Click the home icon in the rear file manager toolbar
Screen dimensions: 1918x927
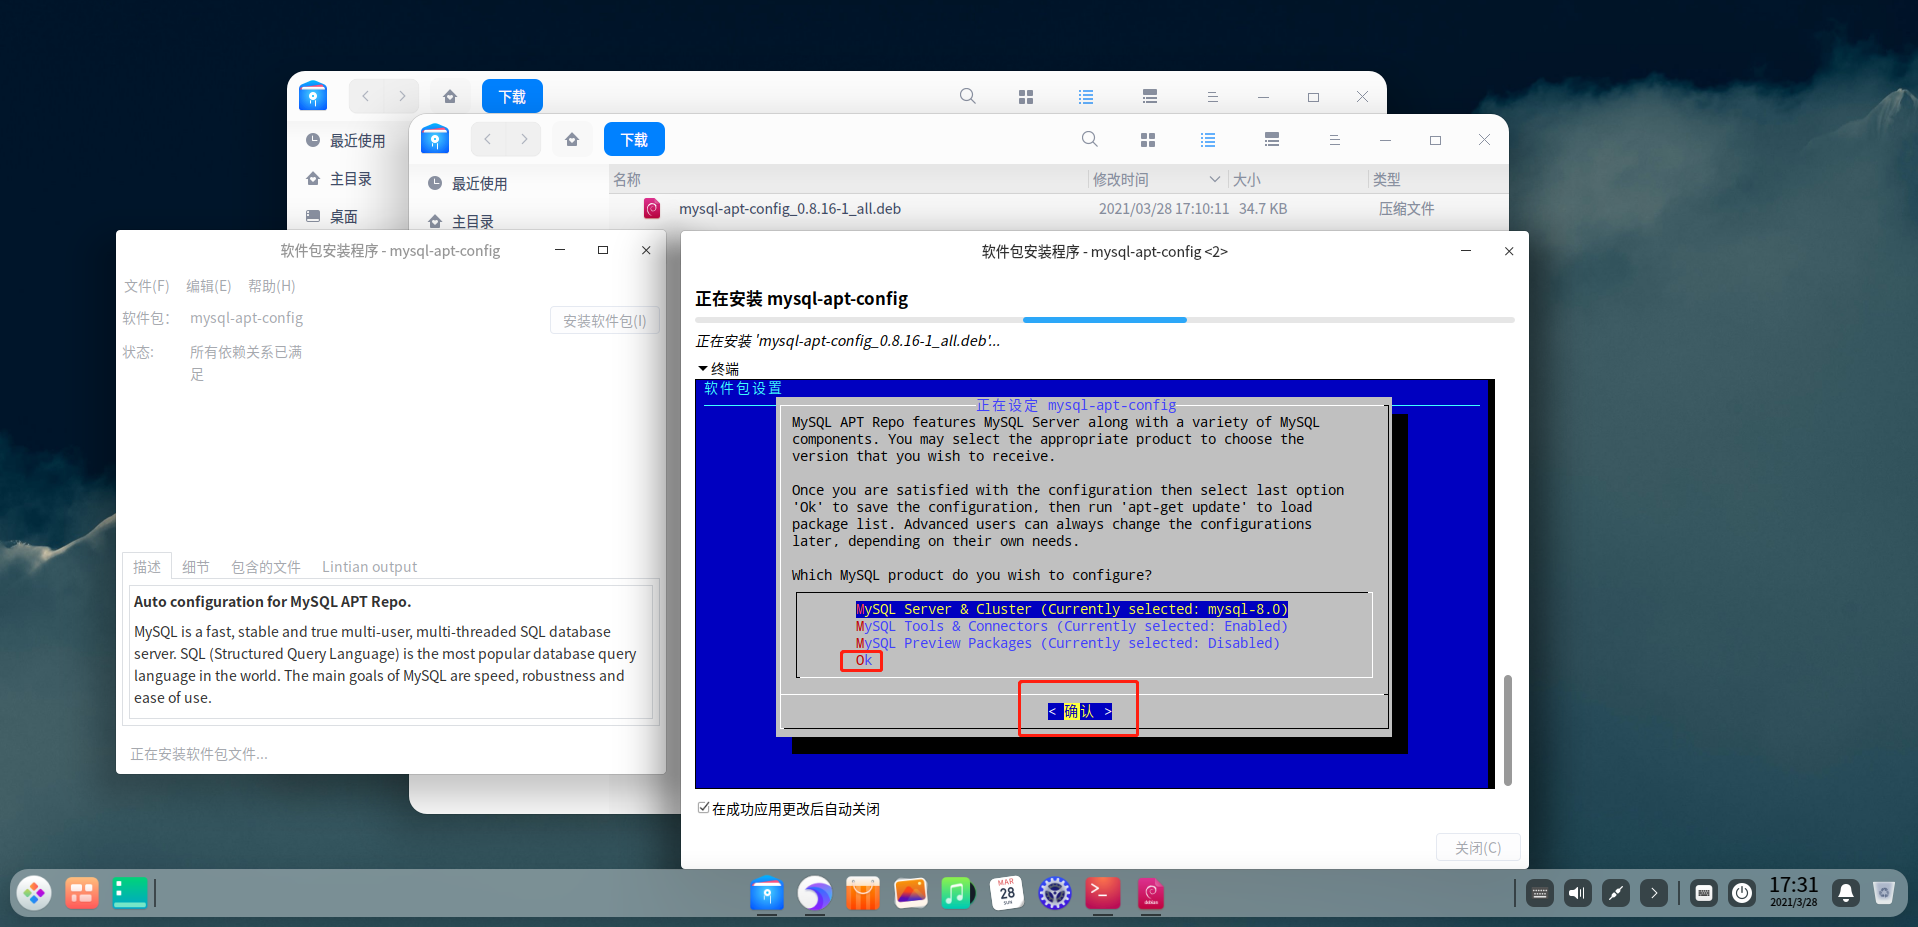point(450,96)
